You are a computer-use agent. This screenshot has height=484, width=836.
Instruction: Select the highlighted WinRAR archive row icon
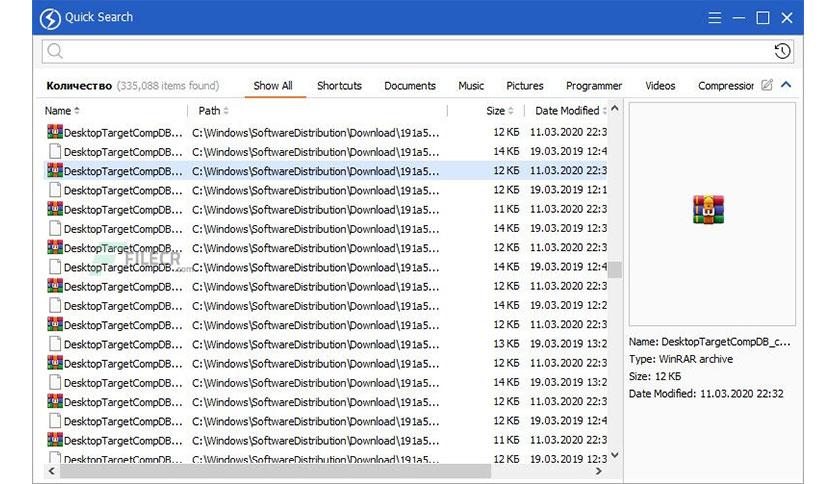click(55, 170)
